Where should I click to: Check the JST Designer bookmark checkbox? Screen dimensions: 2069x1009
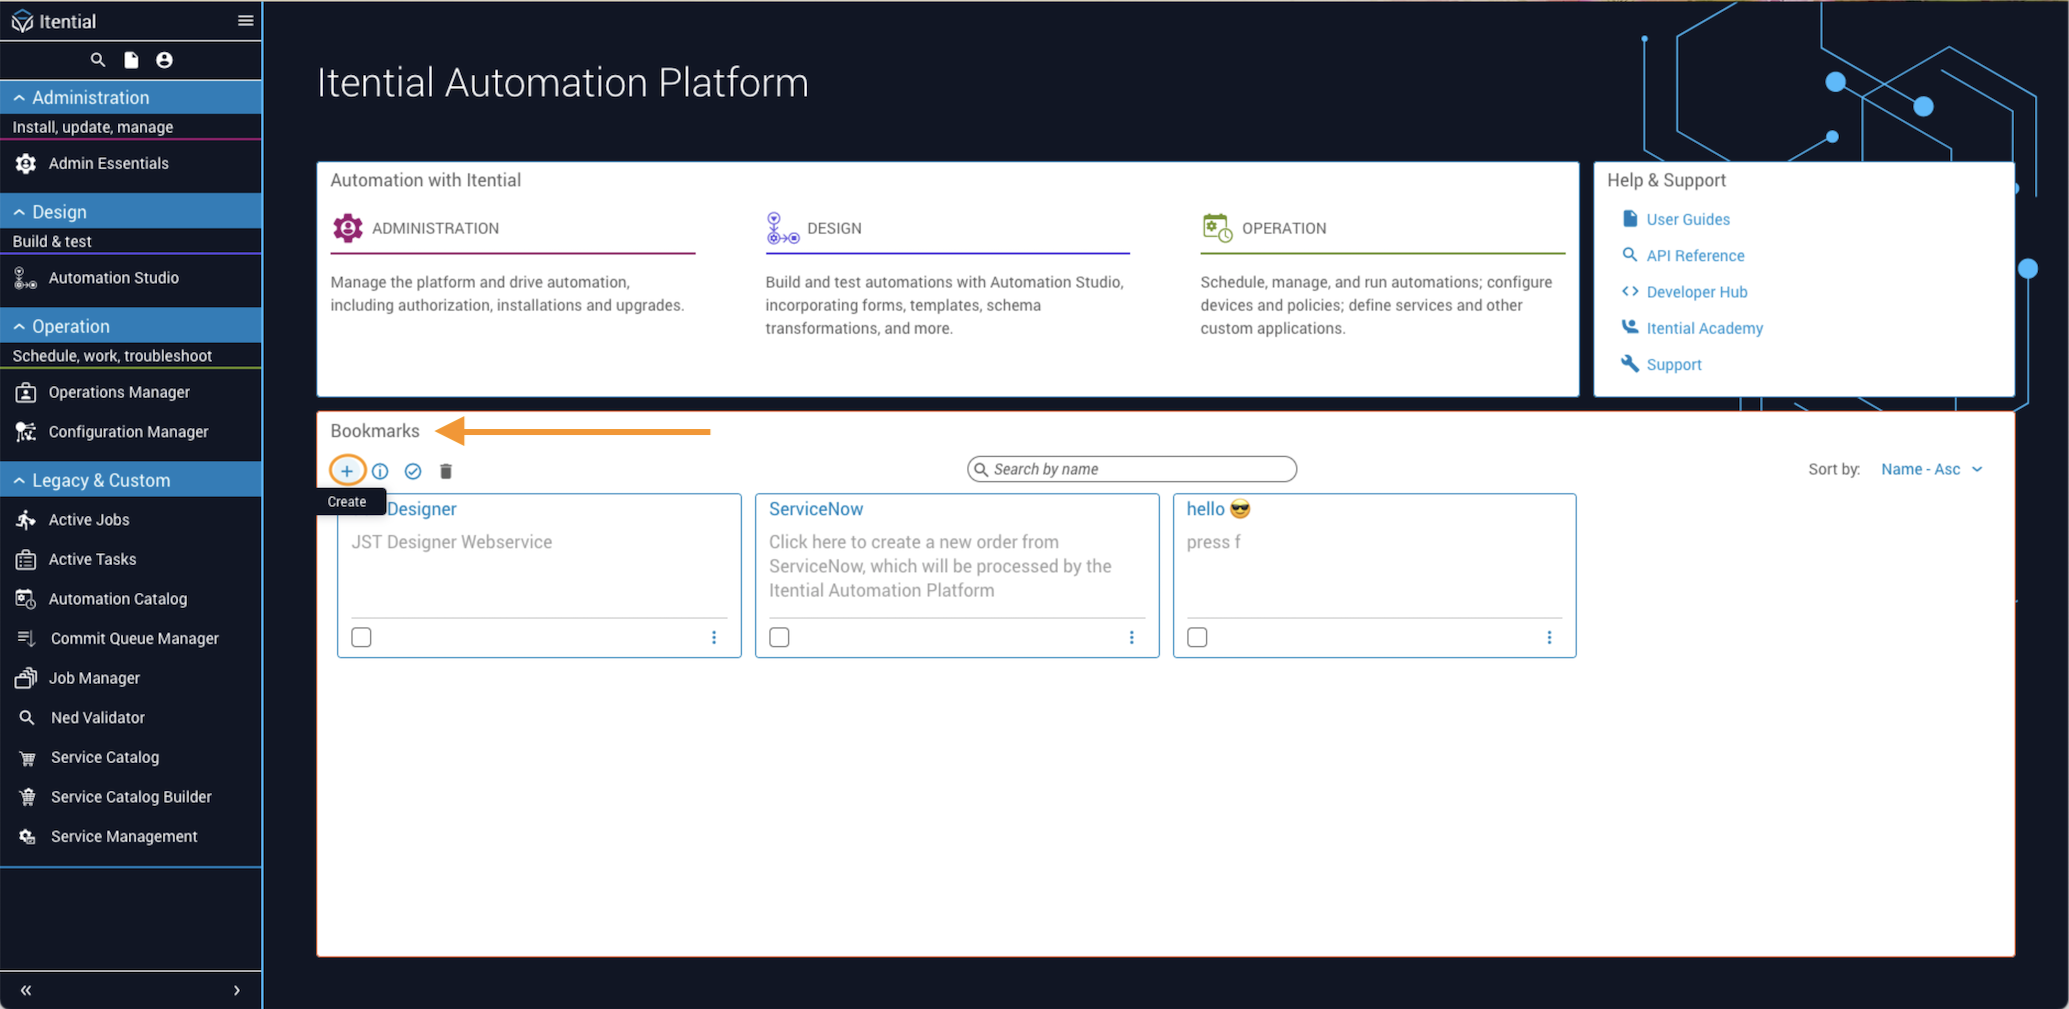tap(361, 637)
